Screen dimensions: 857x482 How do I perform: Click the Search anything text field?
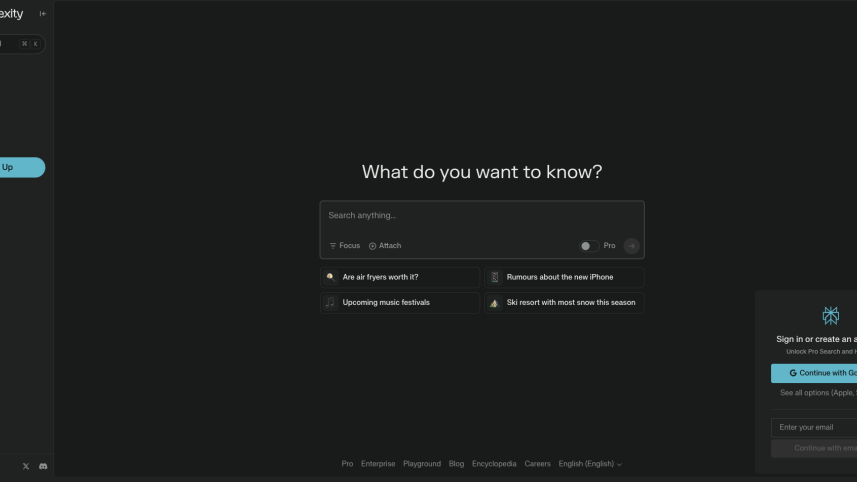481,216
